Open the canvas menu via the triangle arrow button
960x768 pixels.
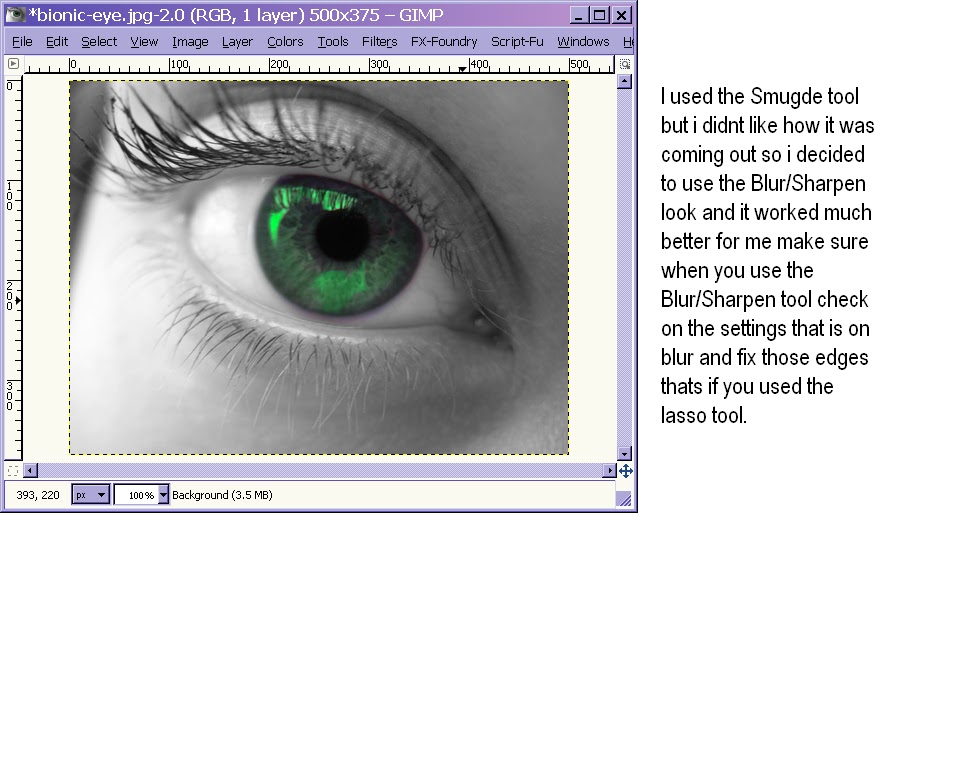pos(13,62)
